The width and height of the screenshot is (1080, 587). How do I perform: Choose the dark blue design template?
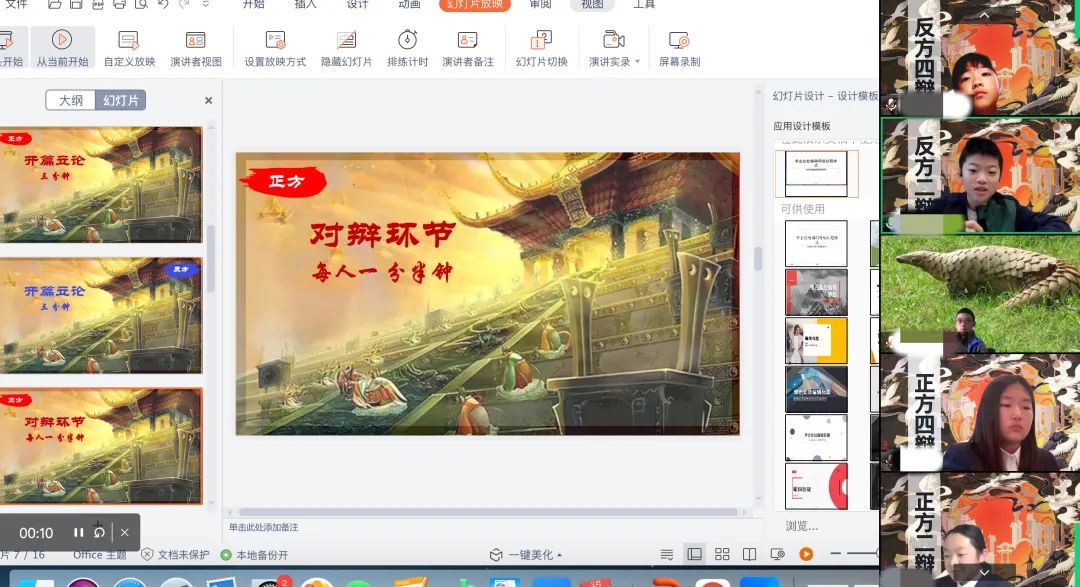click(816, 389)
